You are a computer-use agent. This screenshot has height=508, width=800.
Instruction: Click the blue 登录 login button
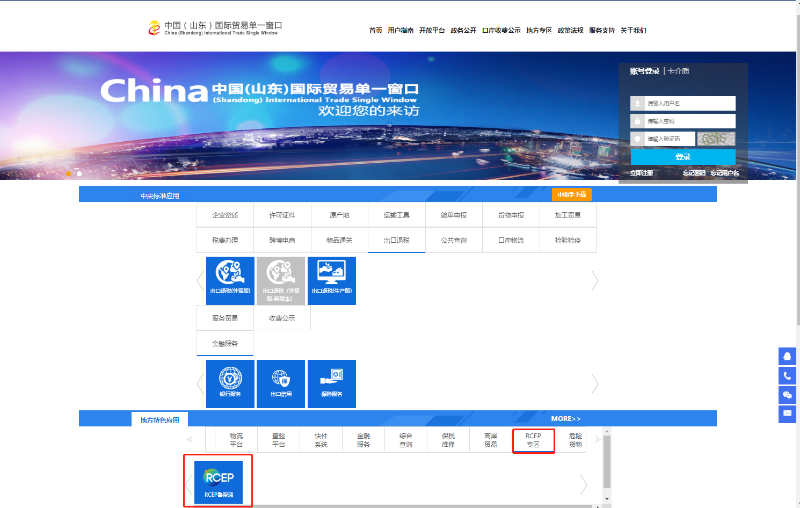point(683,157)
